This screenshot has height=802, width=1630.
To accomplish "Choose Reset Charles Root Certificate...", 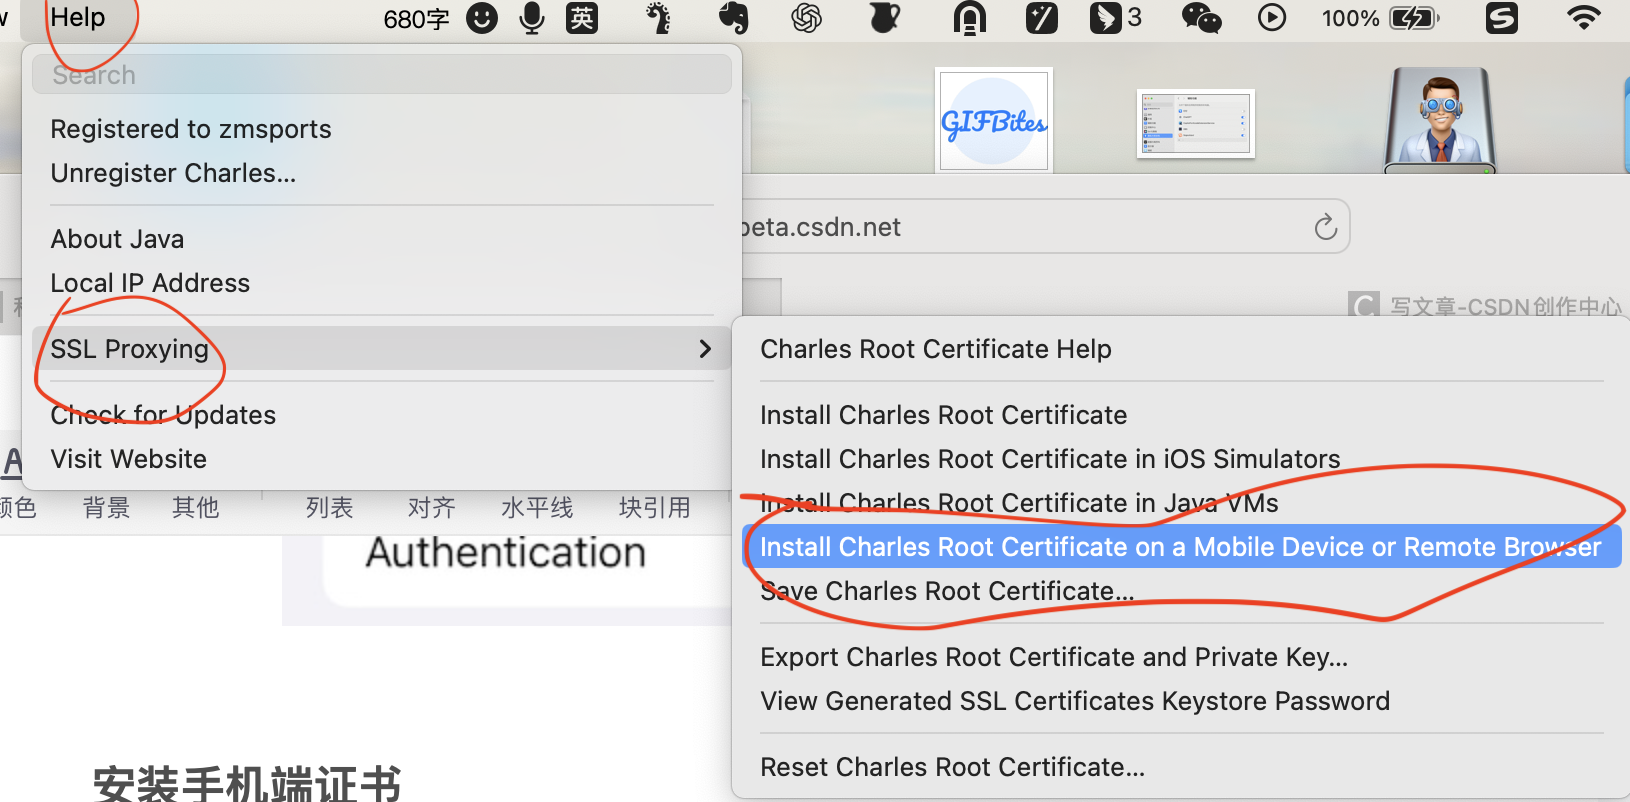I will pos(952,767).
